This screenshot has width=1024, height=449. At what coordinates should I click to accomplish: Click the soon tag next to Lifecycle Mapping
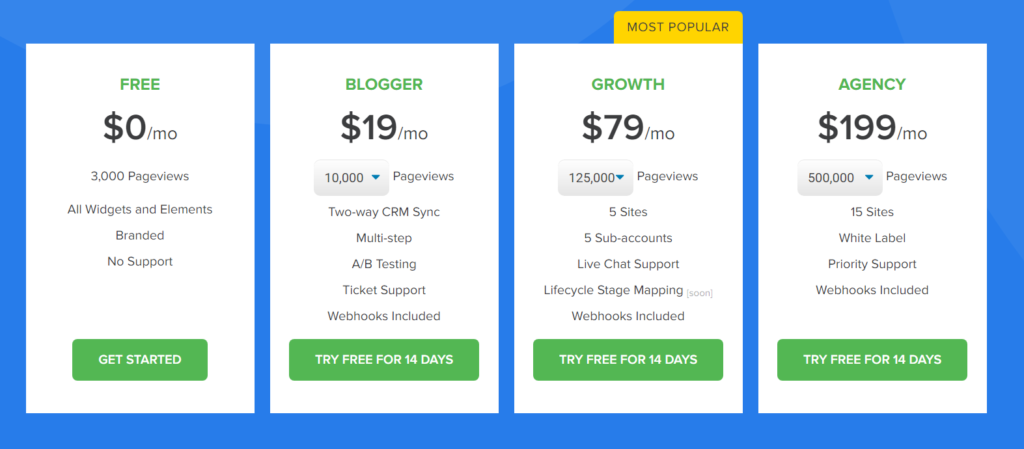tap(699, 294)
